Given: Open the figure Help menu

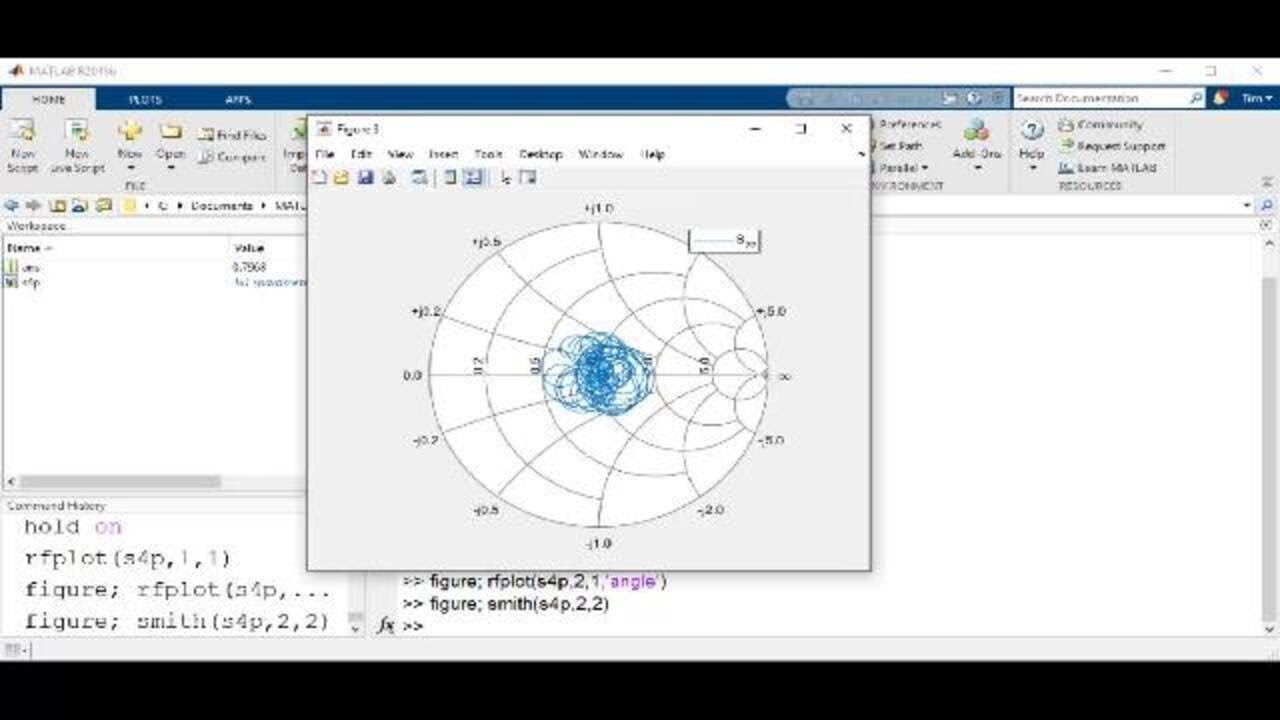Looking at the screenshot, I should (x=653, y=154).
